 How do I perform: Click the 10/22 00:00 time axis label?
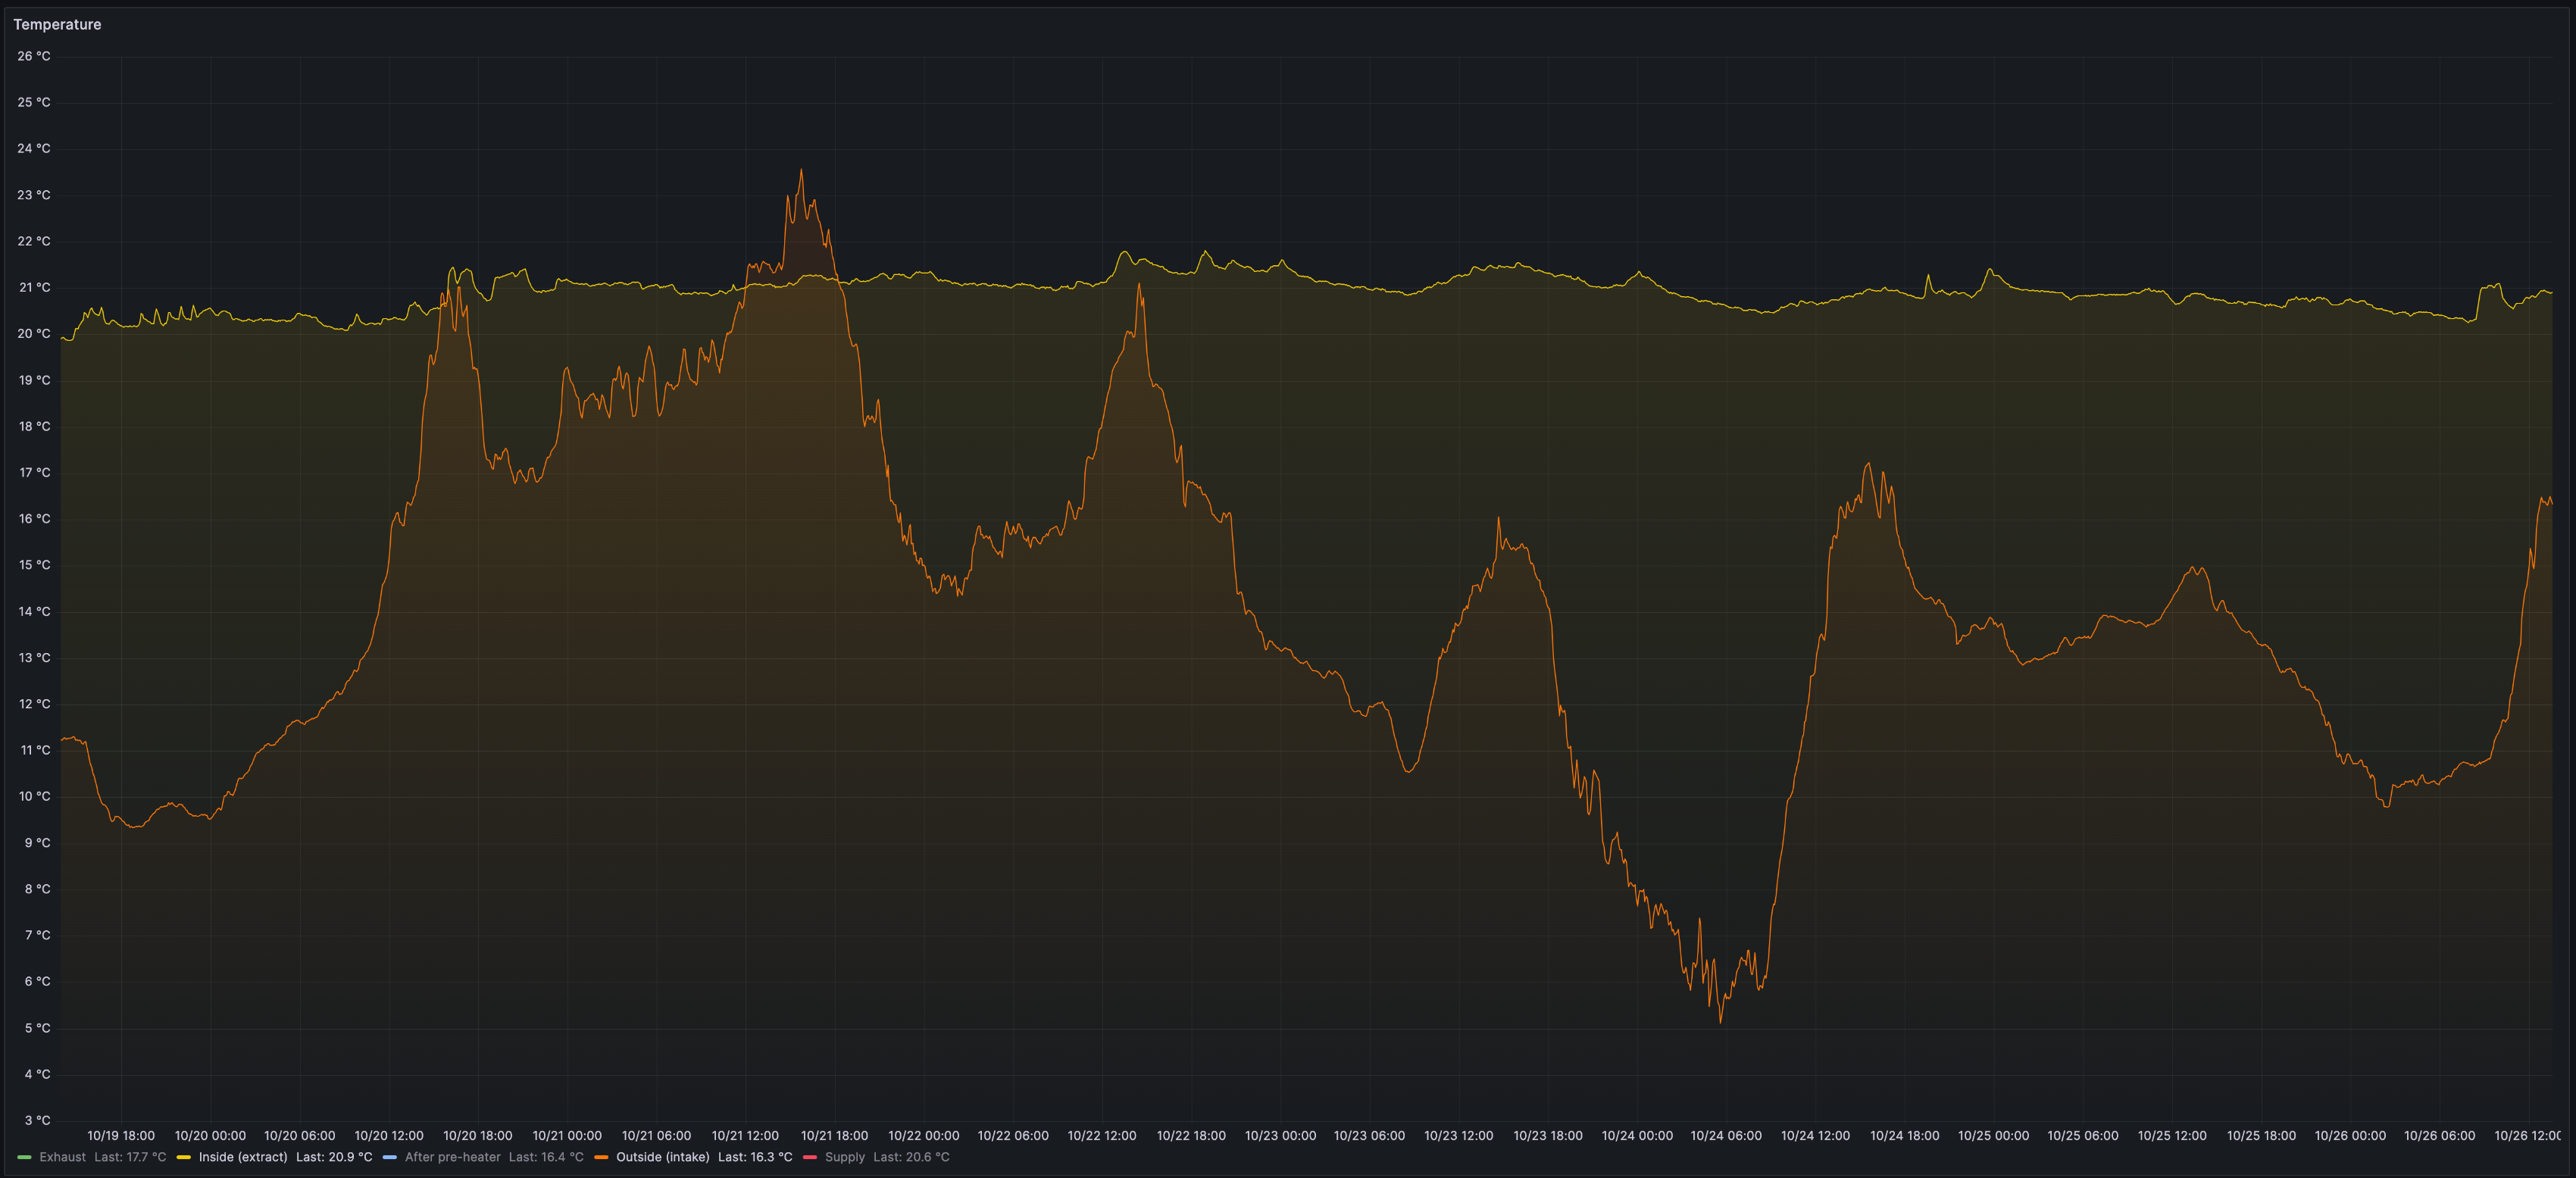click(x=923, y=1136)
